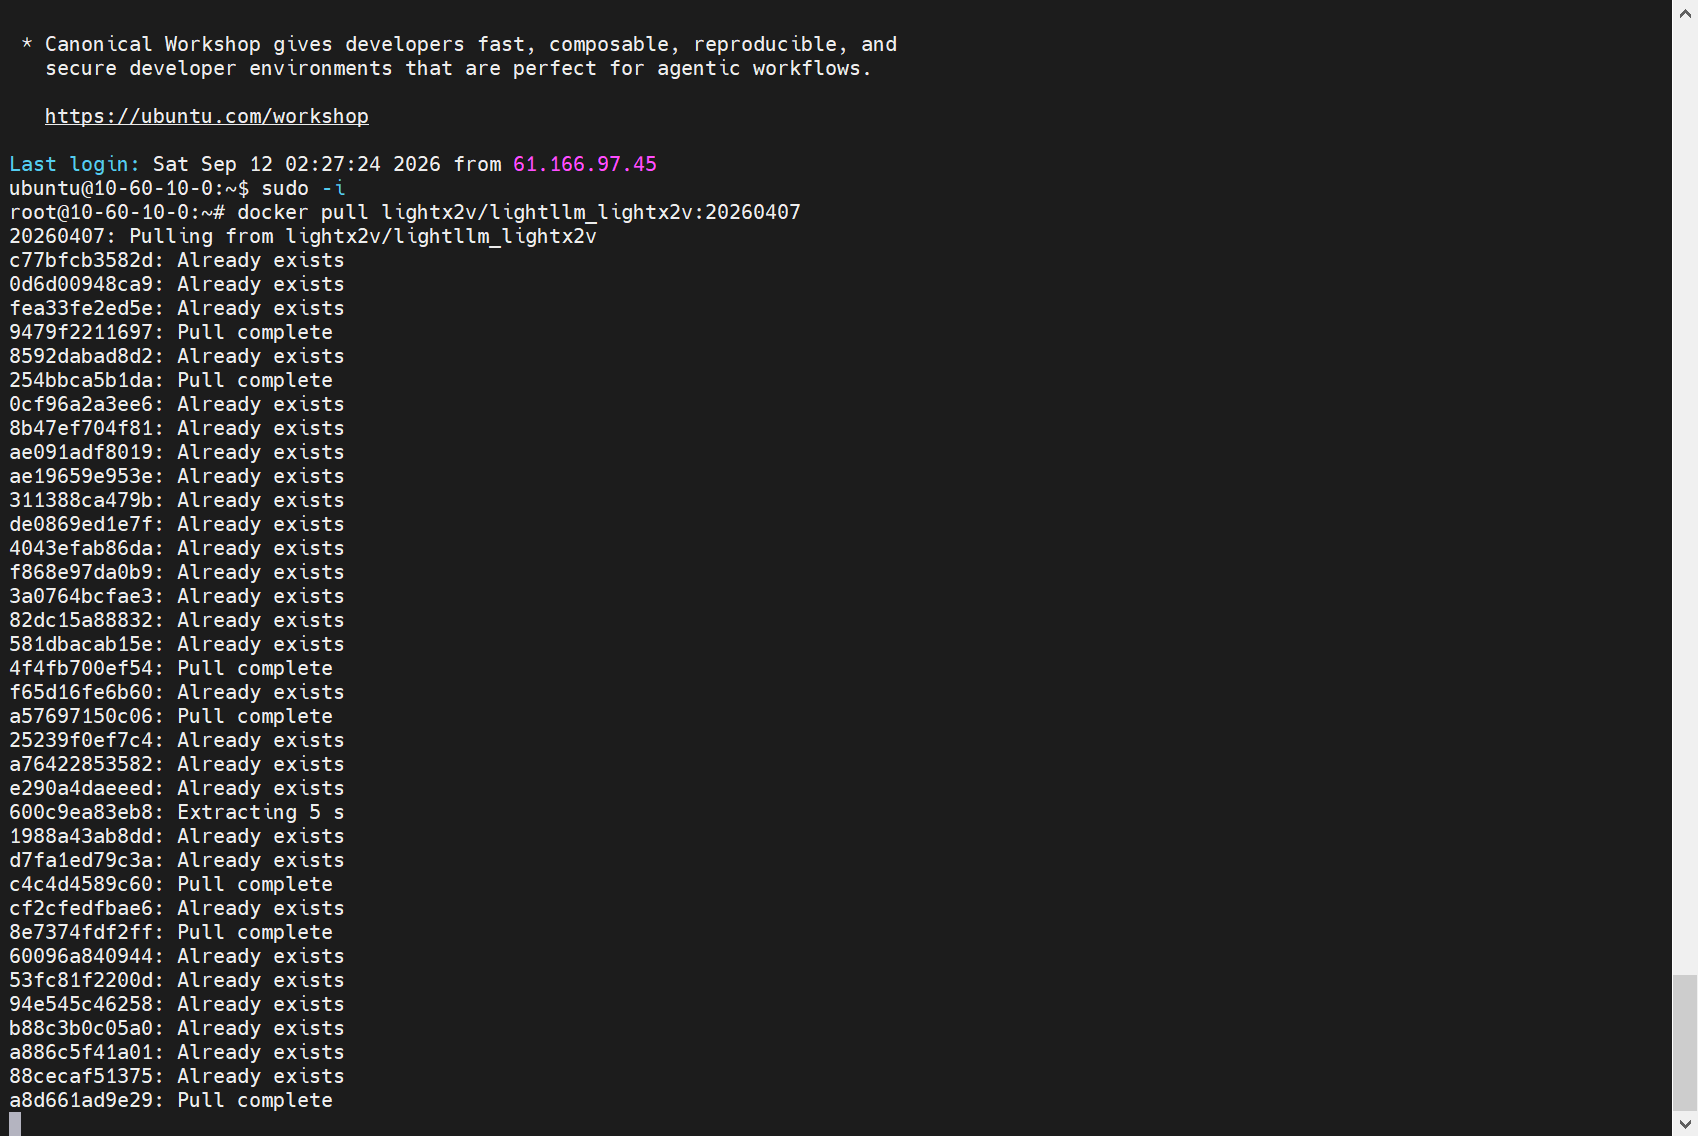Click the empty scrollbar track above the thumb
Screen dimensions: 1698x1136
(x=1685, y=500)
